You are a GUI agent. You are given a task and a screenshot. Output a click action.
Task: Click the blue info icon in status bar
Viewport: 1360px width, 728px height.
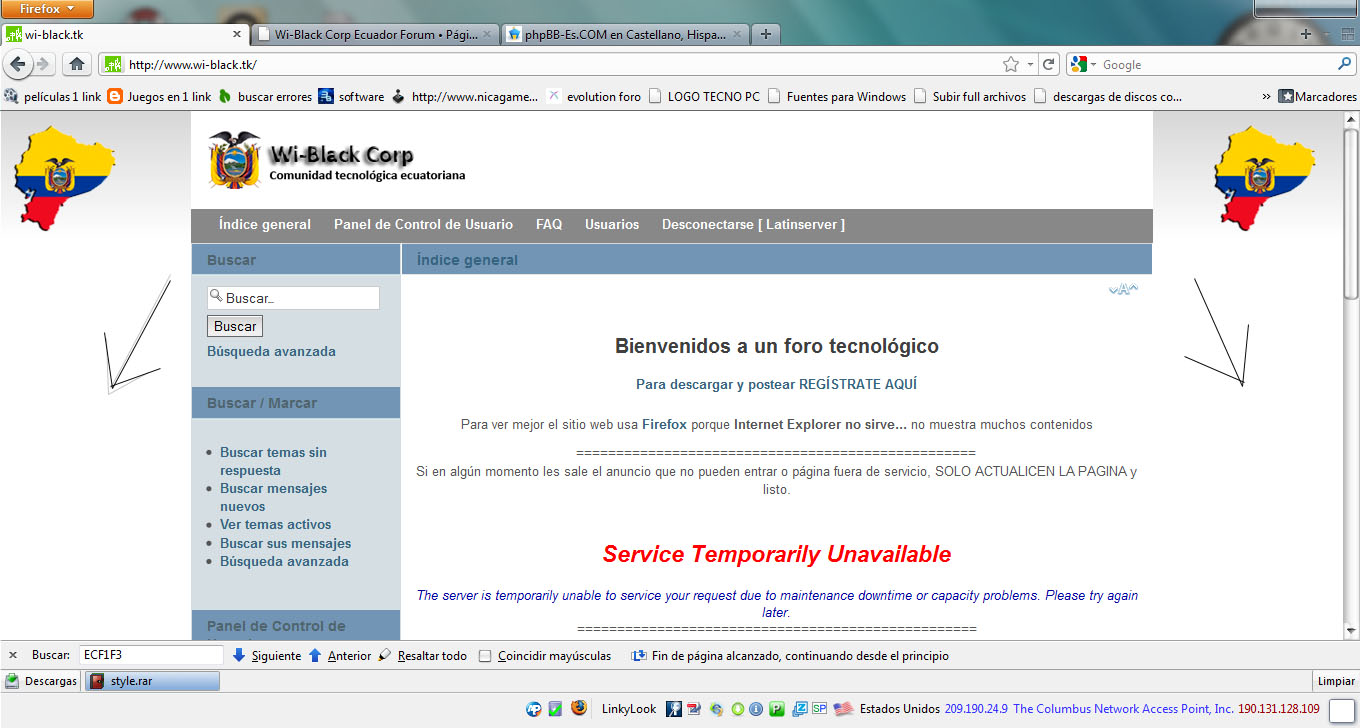(x=756, y=709)
